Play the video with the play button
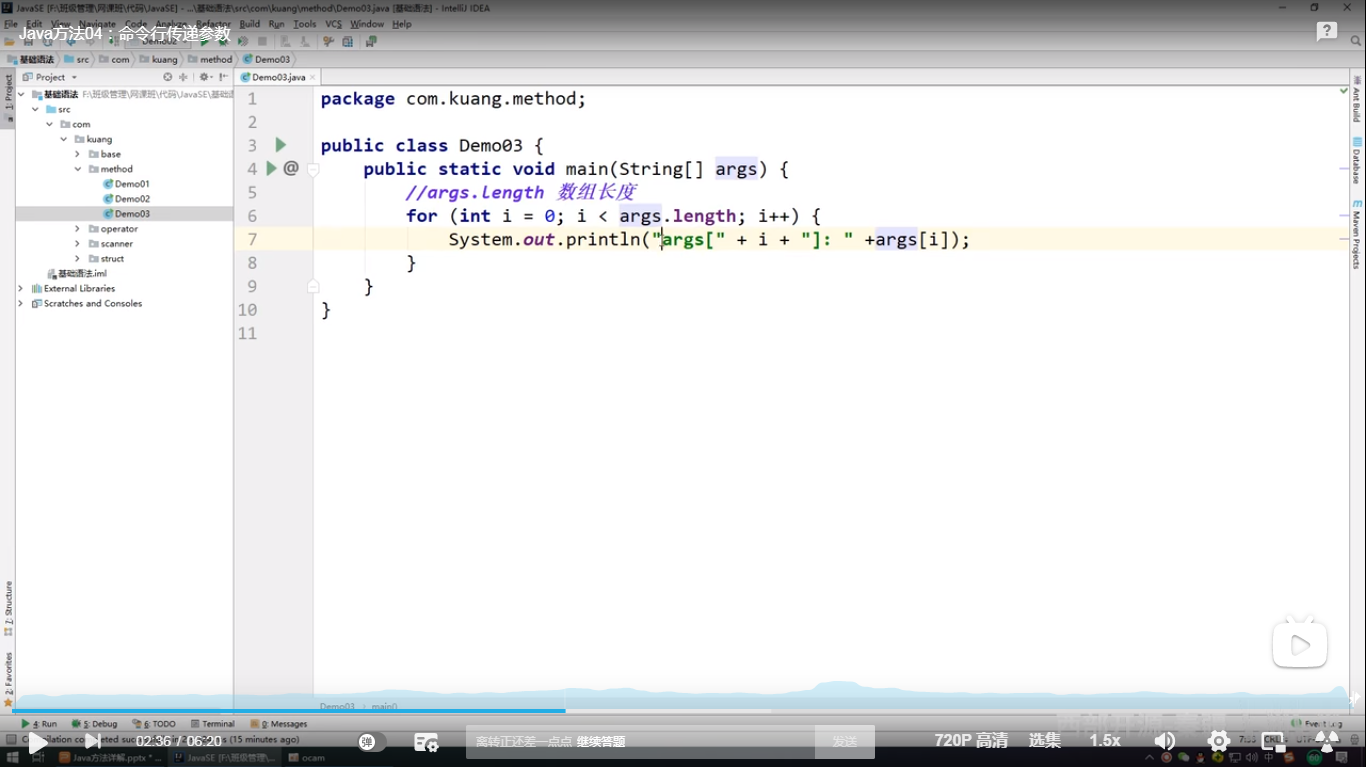 pos(37,742)
